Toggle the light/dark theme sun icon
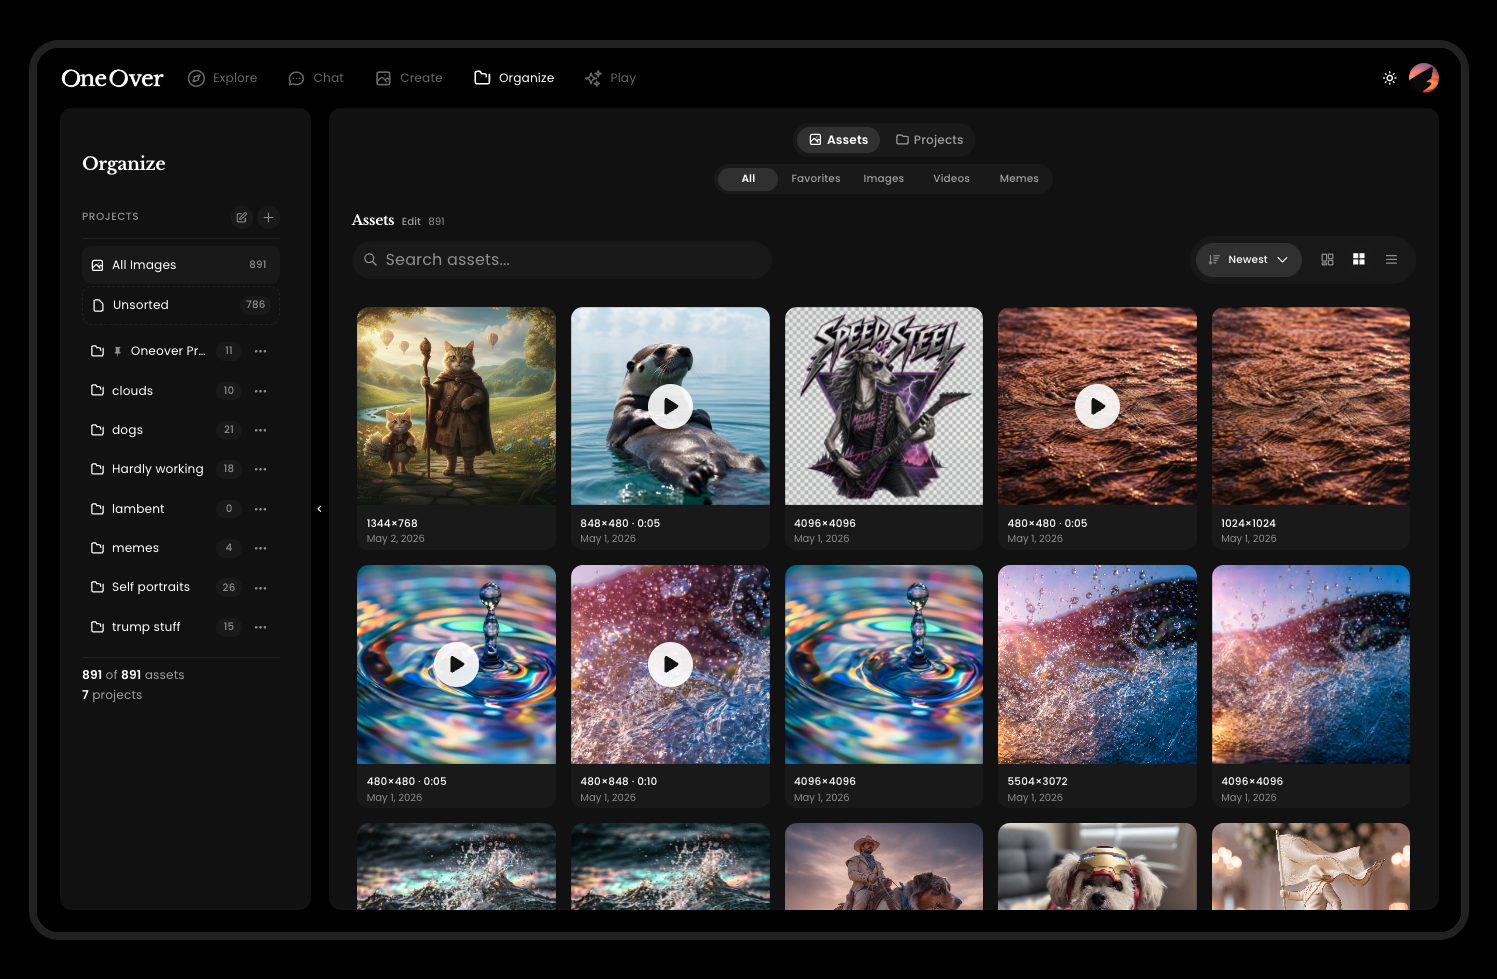Image resolution: width=1497 pixels, height=979 pixels. pos(1389,78)
